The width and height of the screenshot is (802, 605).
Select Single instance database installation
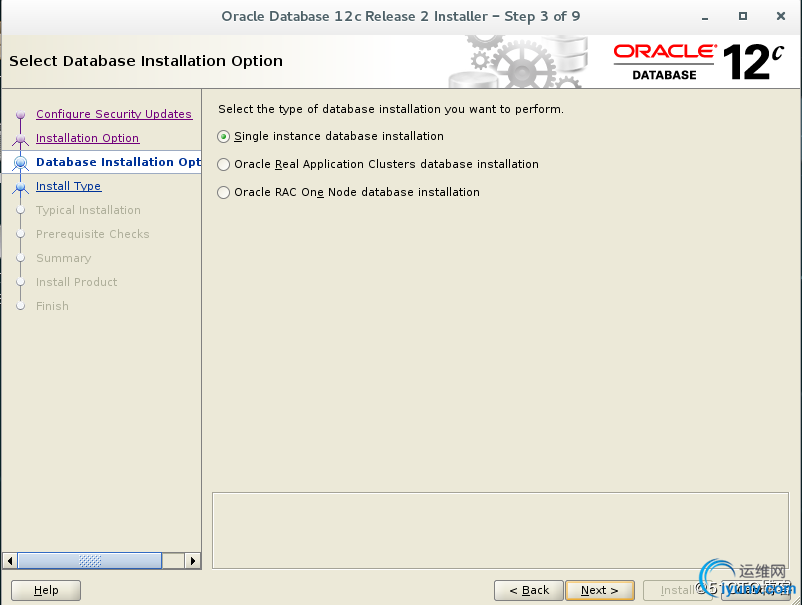click(x=330, y=137)
